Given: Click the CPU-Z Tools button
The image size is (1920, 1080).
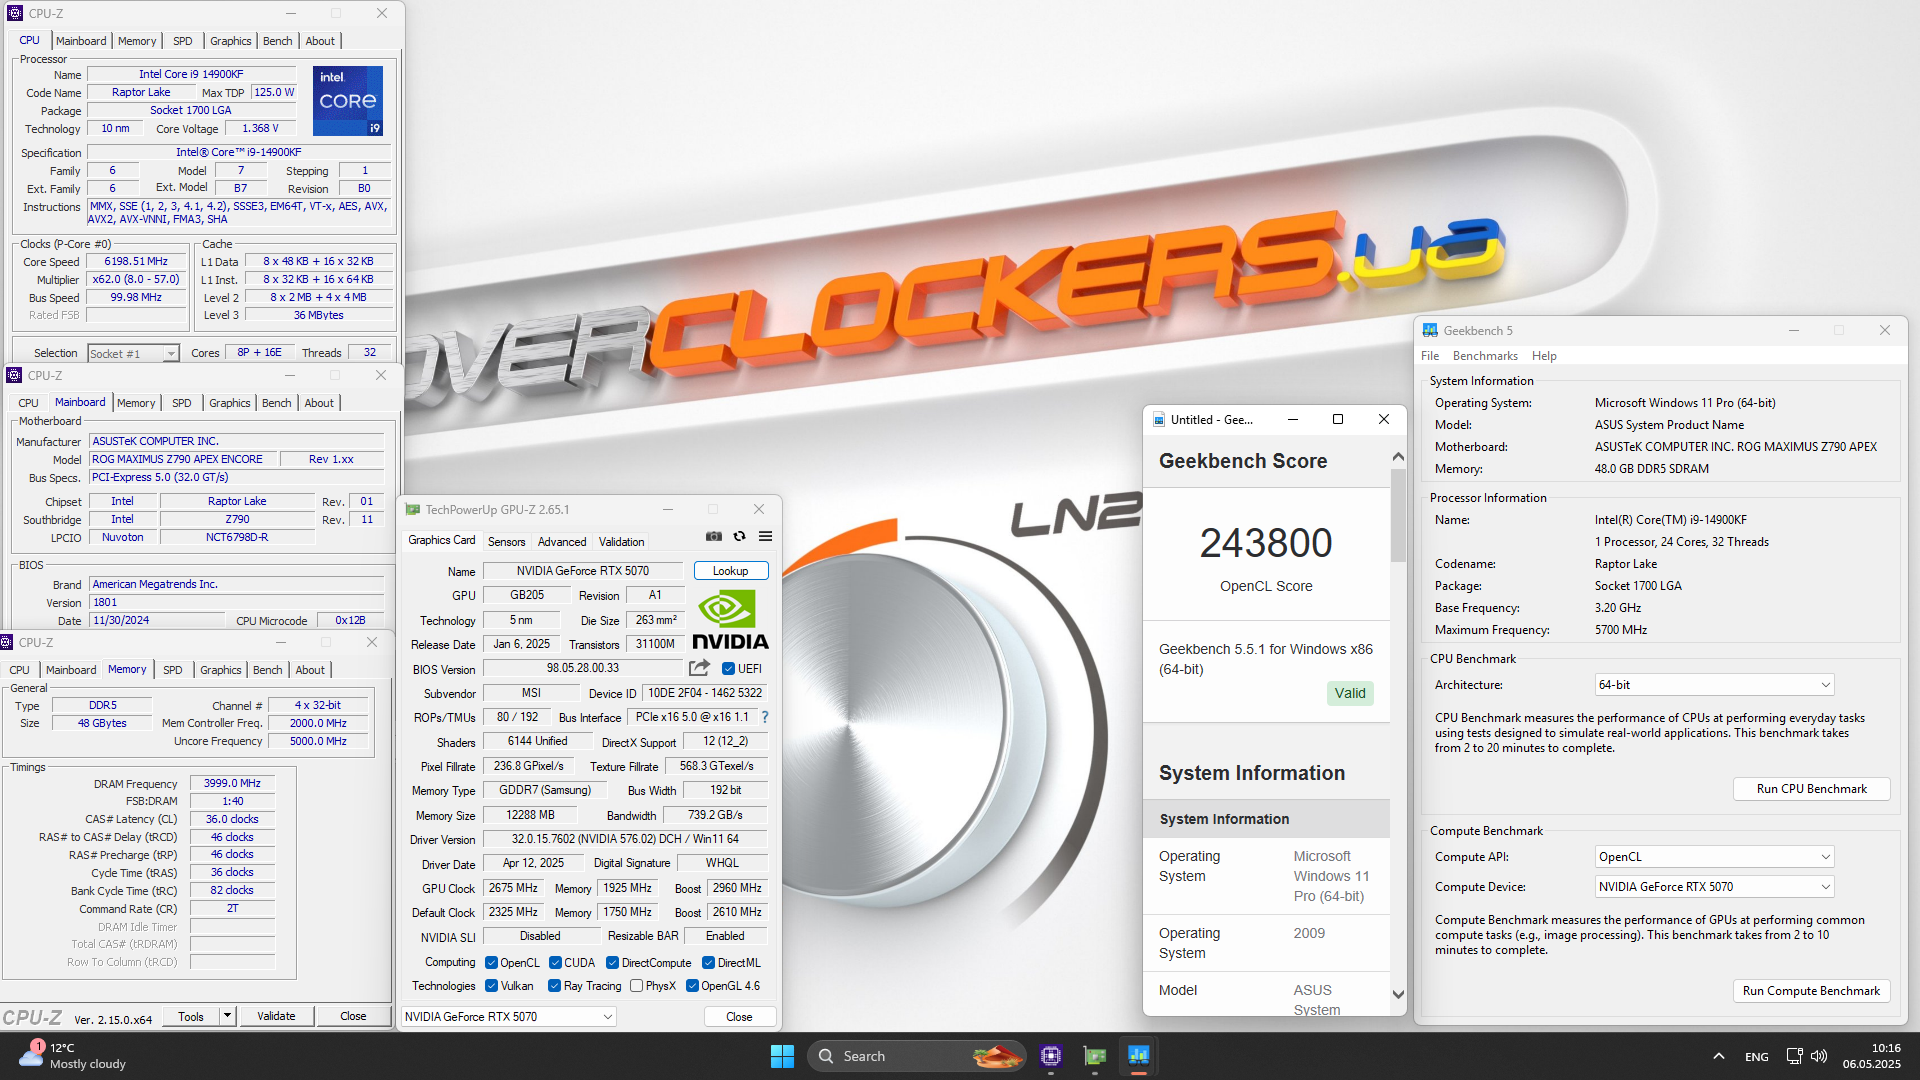Looking at the screenshot, I should tap(191, 1016).
